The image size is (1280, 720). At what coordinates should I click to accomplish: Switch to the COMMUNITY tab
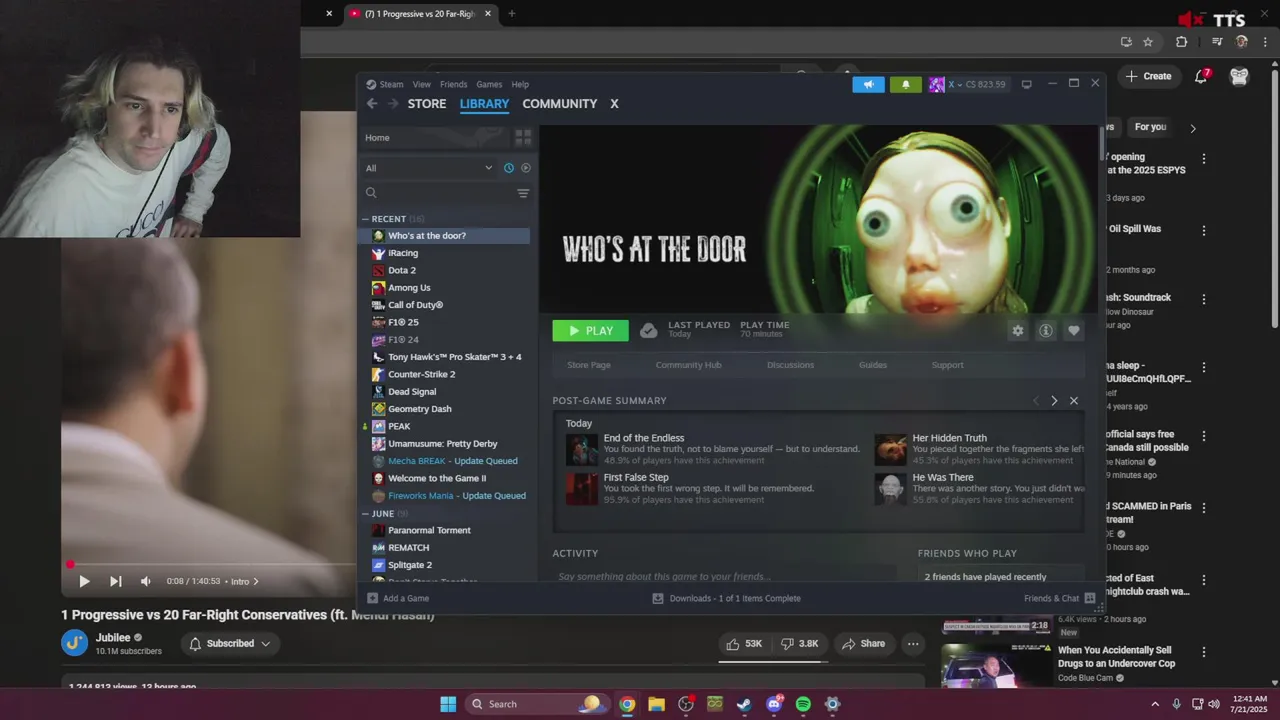[559, 104]
